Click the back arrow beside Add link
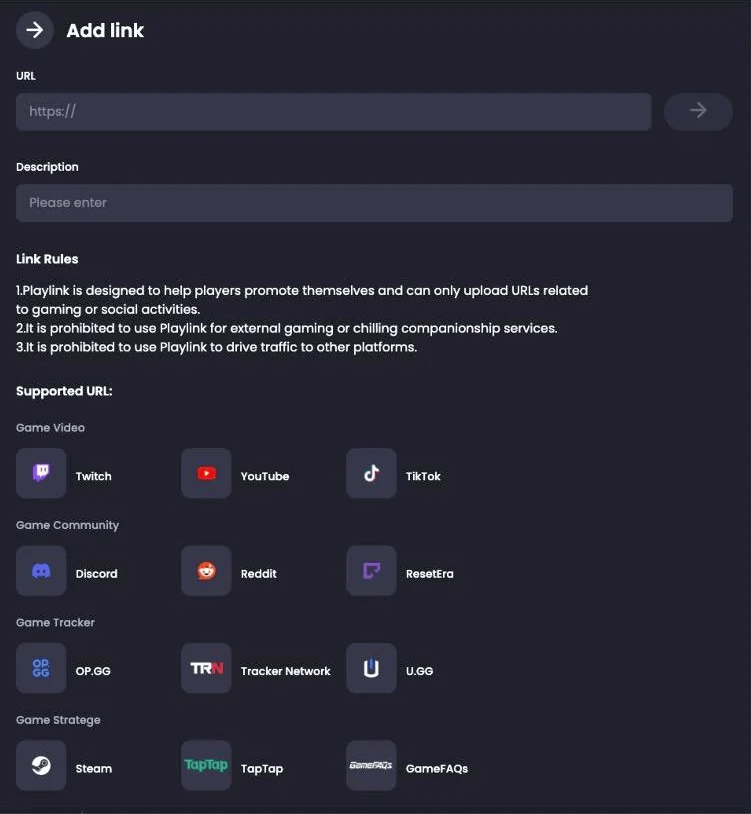Image resolution: width=751 pixels, height=814 pixels. point(35,30)
